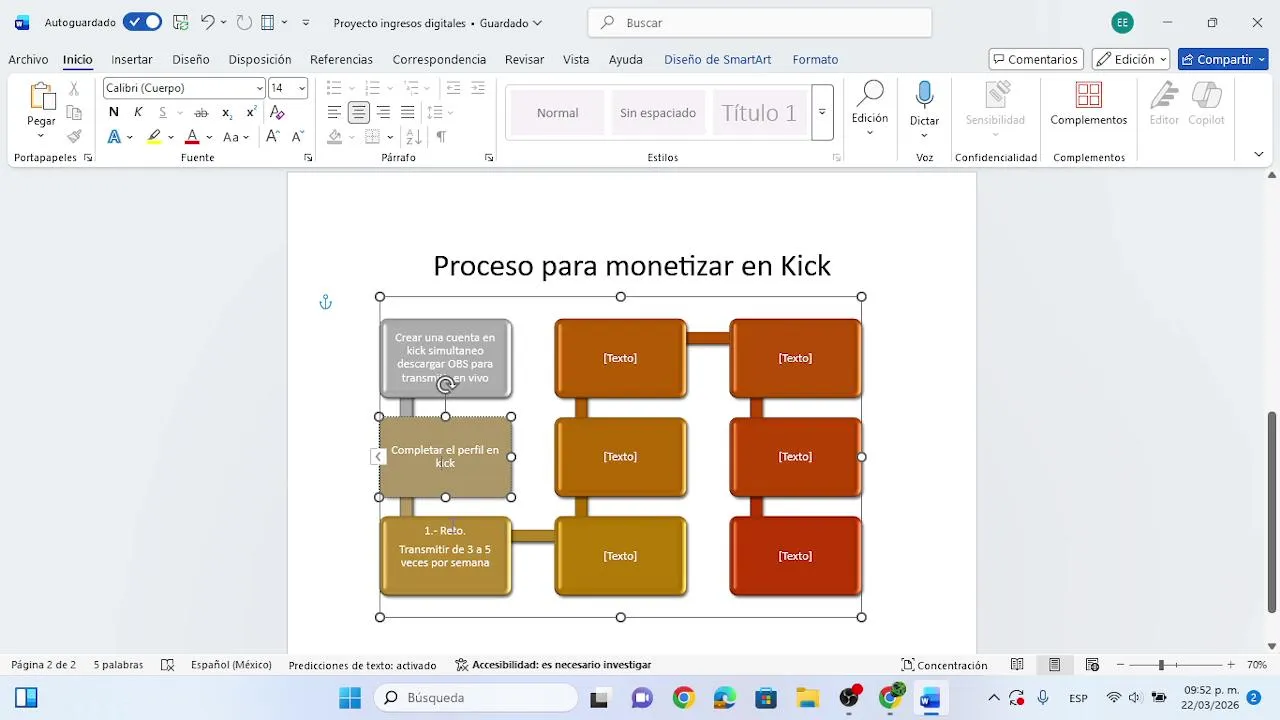Expand the Estilos gallery more arrow
Viewport: 1280px width, 720px height.
[822, 112]
